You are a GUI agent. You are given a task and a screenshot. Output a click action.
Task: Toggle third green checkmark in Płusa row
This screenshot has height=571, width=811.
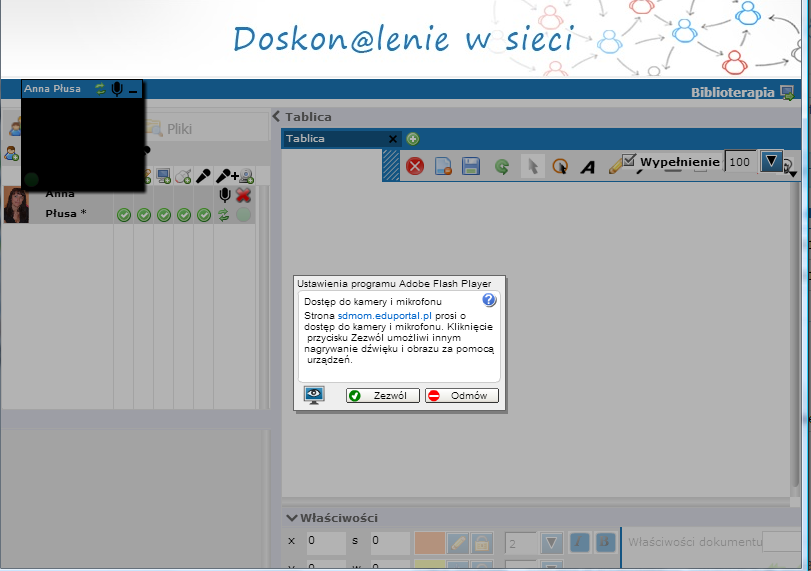164,215
